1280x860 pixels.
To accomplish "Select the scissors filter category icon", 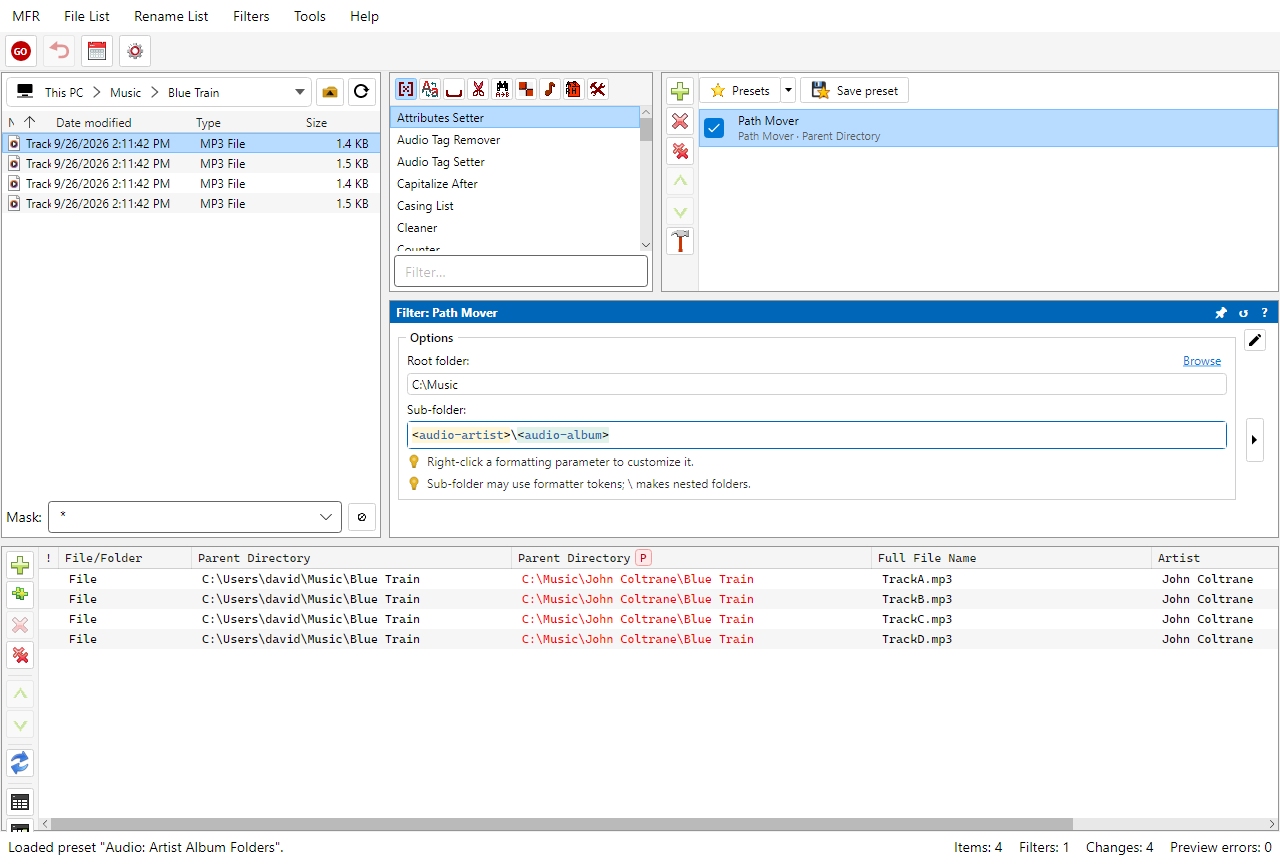I will (x=478, y=89).
